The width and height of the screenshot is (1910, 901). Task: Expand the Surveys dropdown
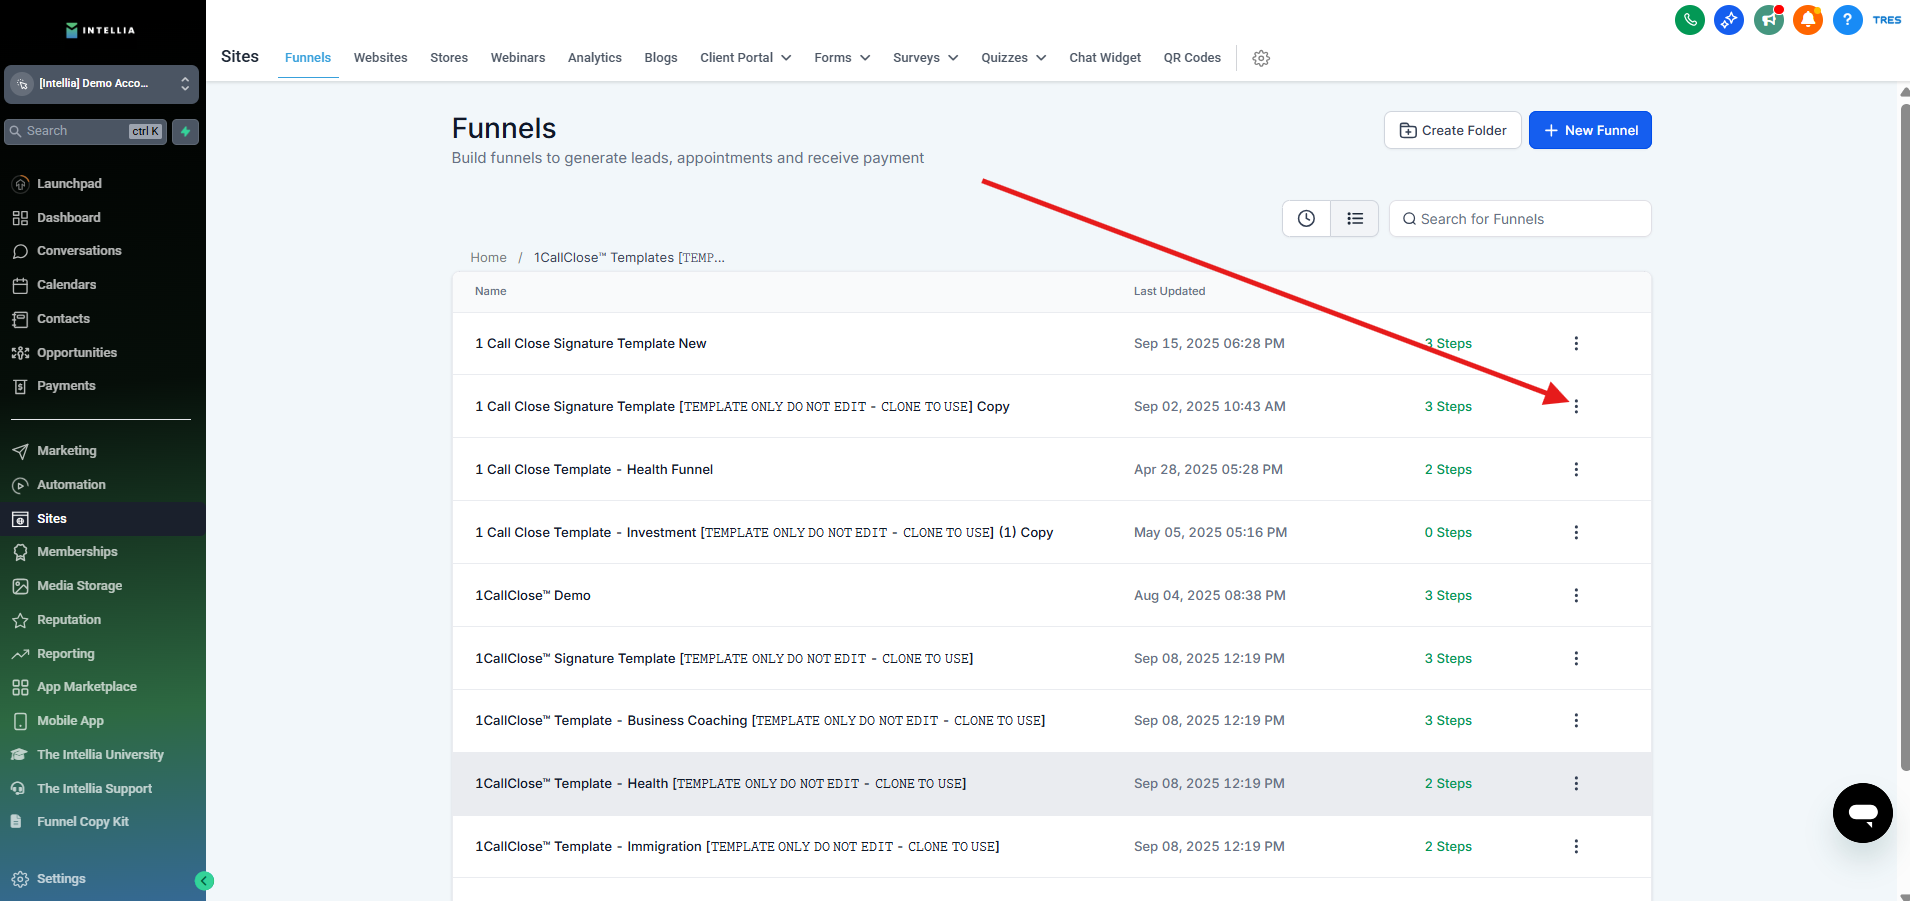point(926,58)
